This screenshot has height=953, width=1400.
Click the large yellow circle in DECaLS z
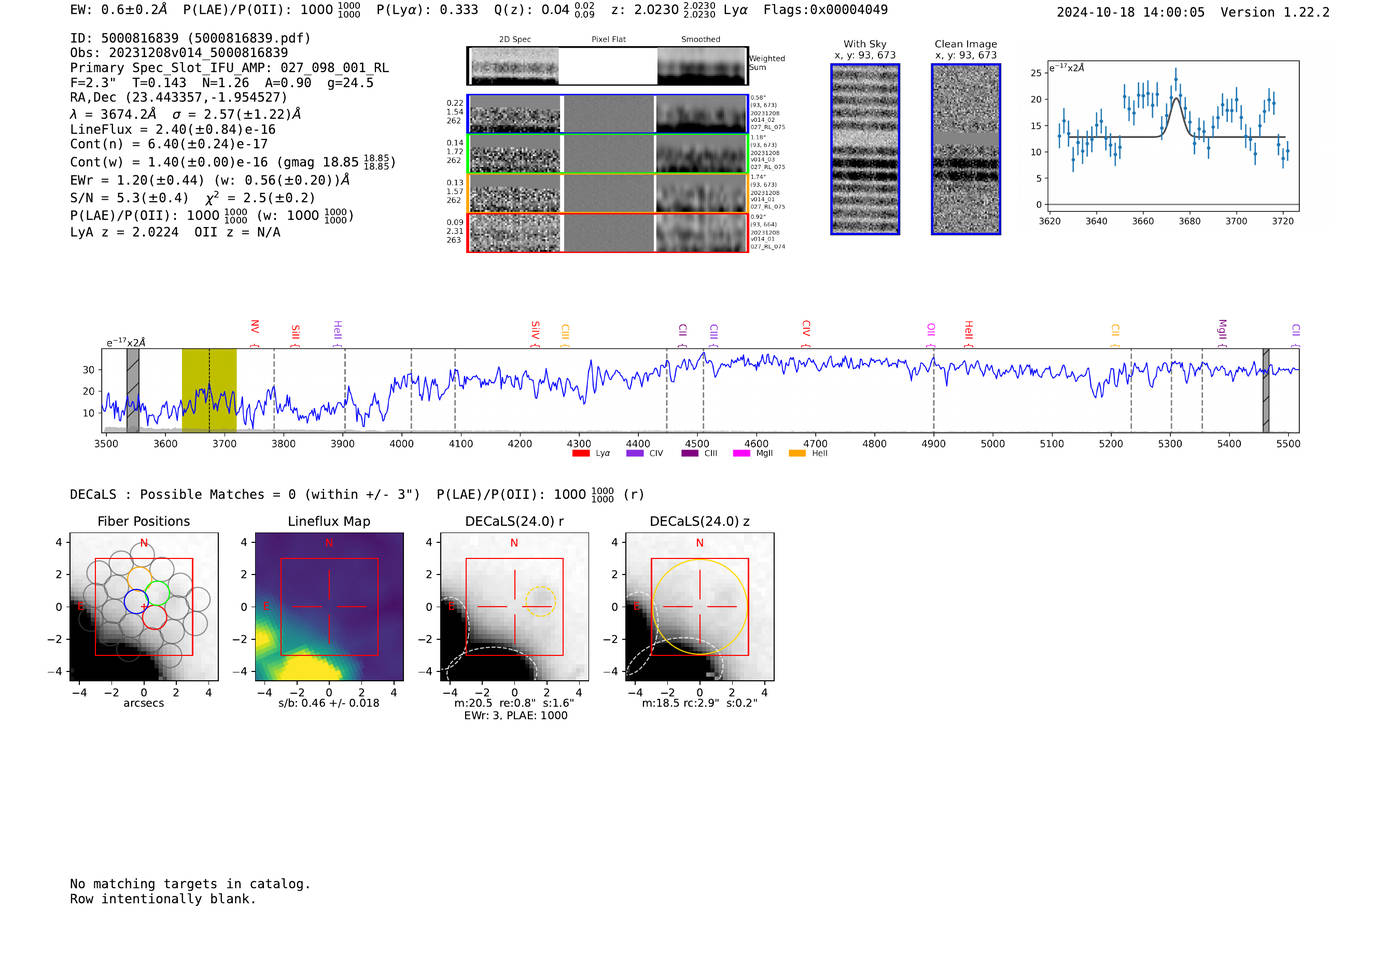click(x=699, y=607)
